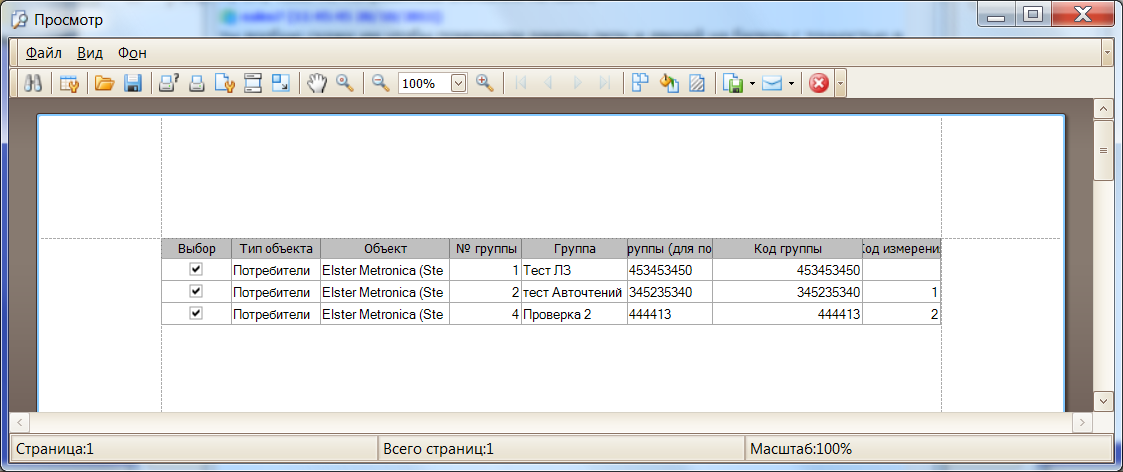The width and height of the screenshot is (1123, 472).
Task: Click the vertical scrollbar down arrow
Action: tap(1103, 400)
